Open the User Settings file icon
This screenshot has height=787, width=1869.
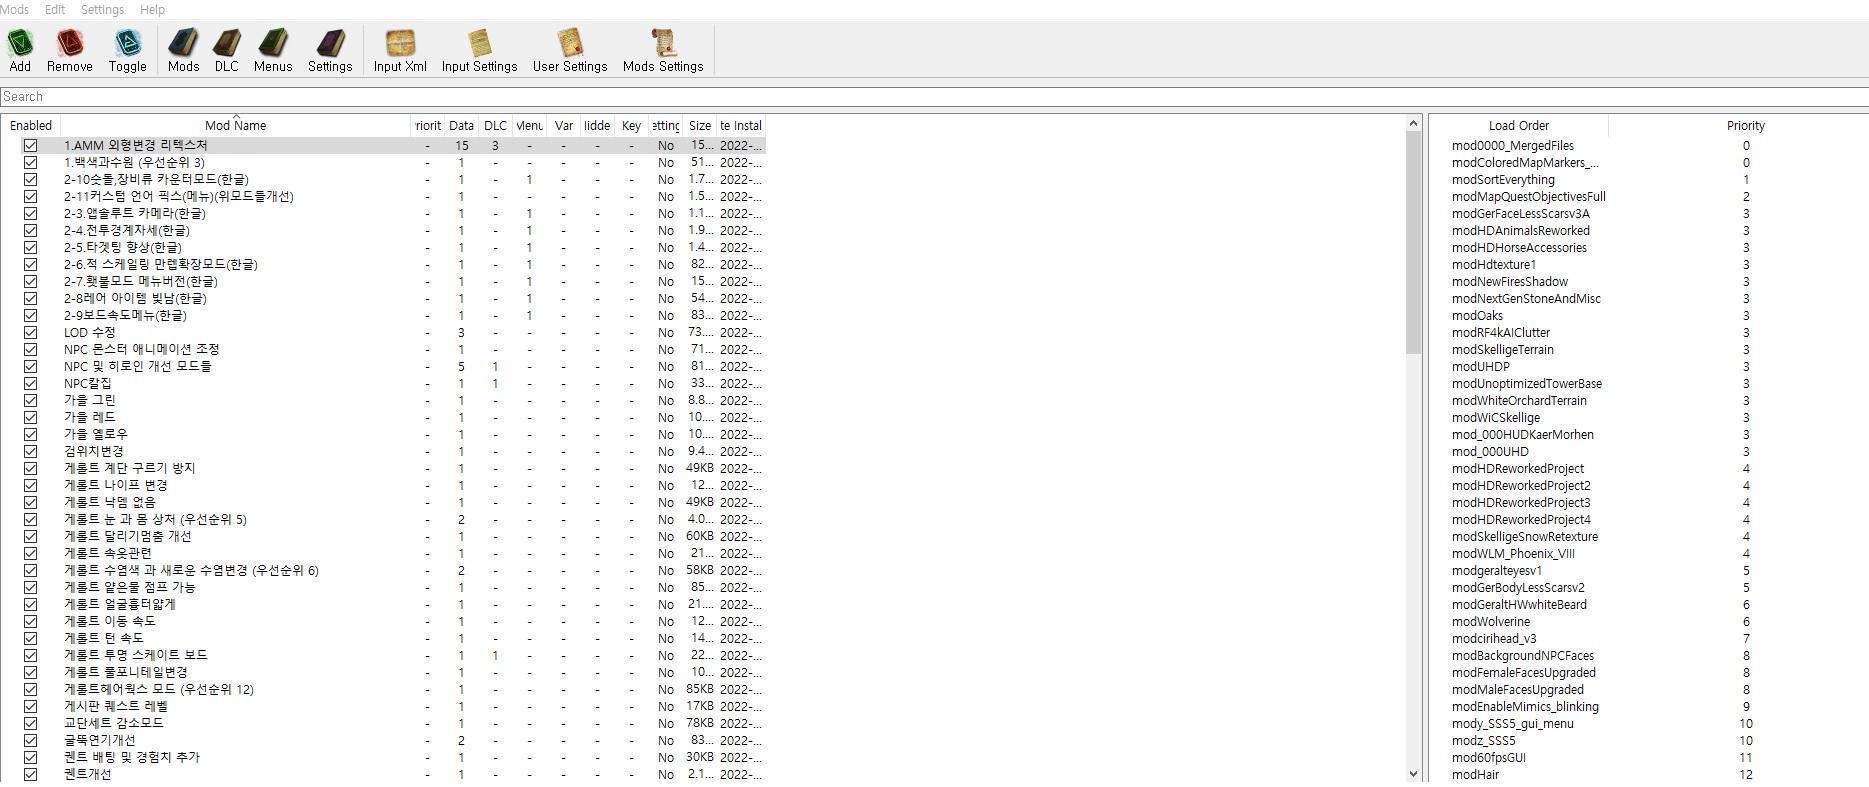click(x=570, y=43)
